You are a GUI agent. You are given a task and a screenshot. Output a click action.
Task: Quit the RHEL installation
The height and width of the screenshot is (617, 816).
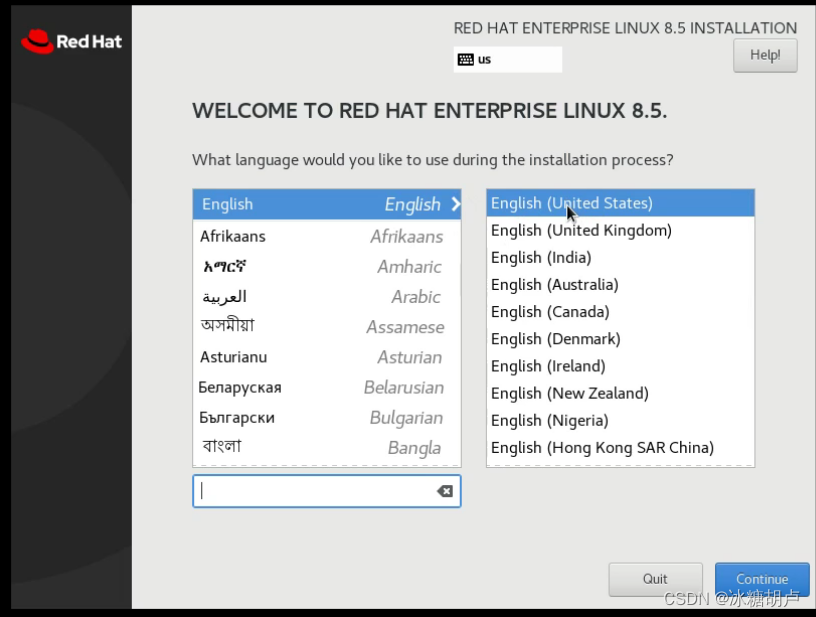pos(655,578)
